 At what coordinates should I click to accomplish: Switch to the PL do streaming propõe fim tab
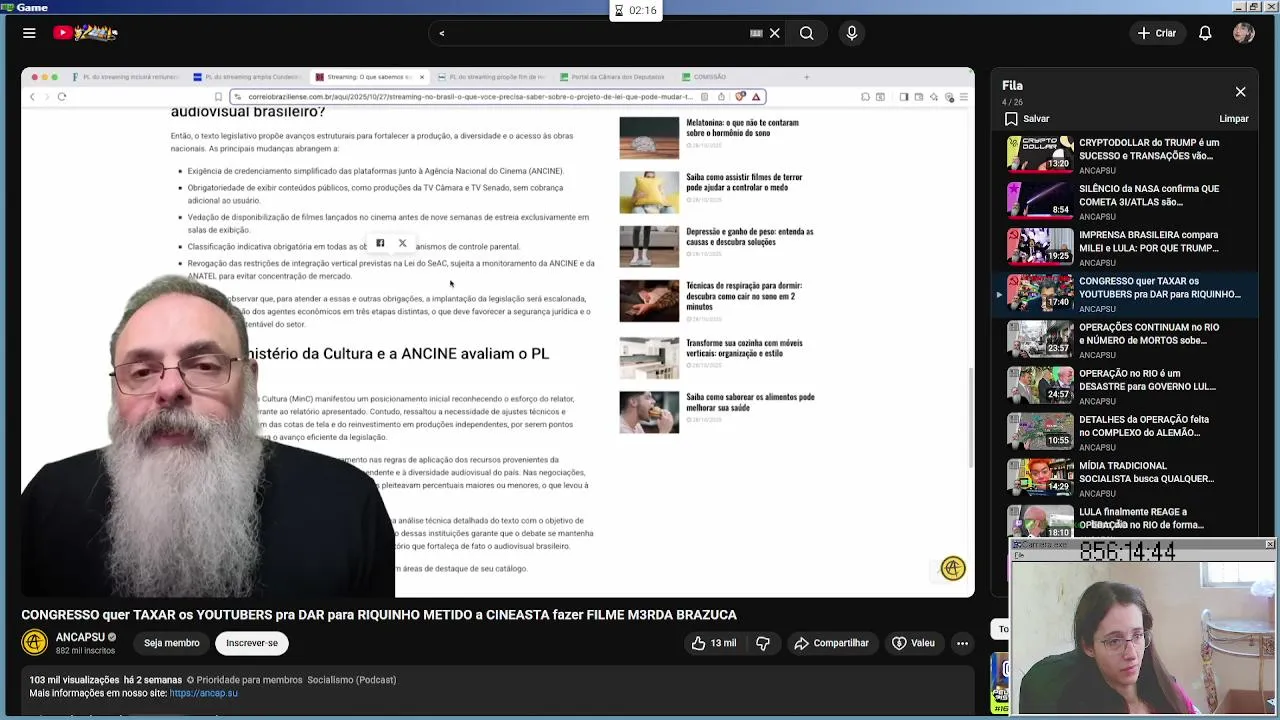pyautogui.click(x=492, y=77)
